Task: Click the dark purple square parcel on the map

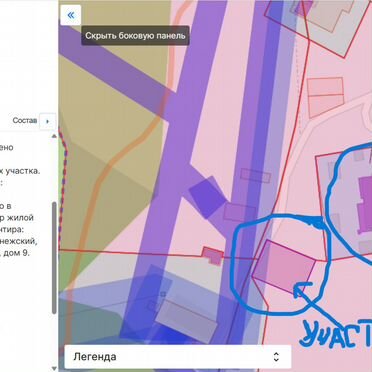Action: [207, 198]
